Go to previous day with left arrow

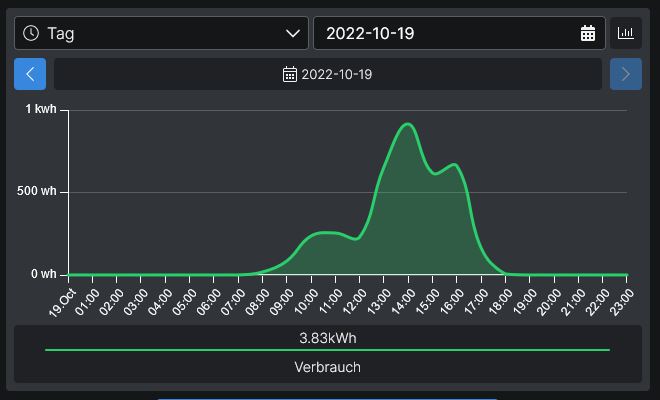tap(30, 74)
